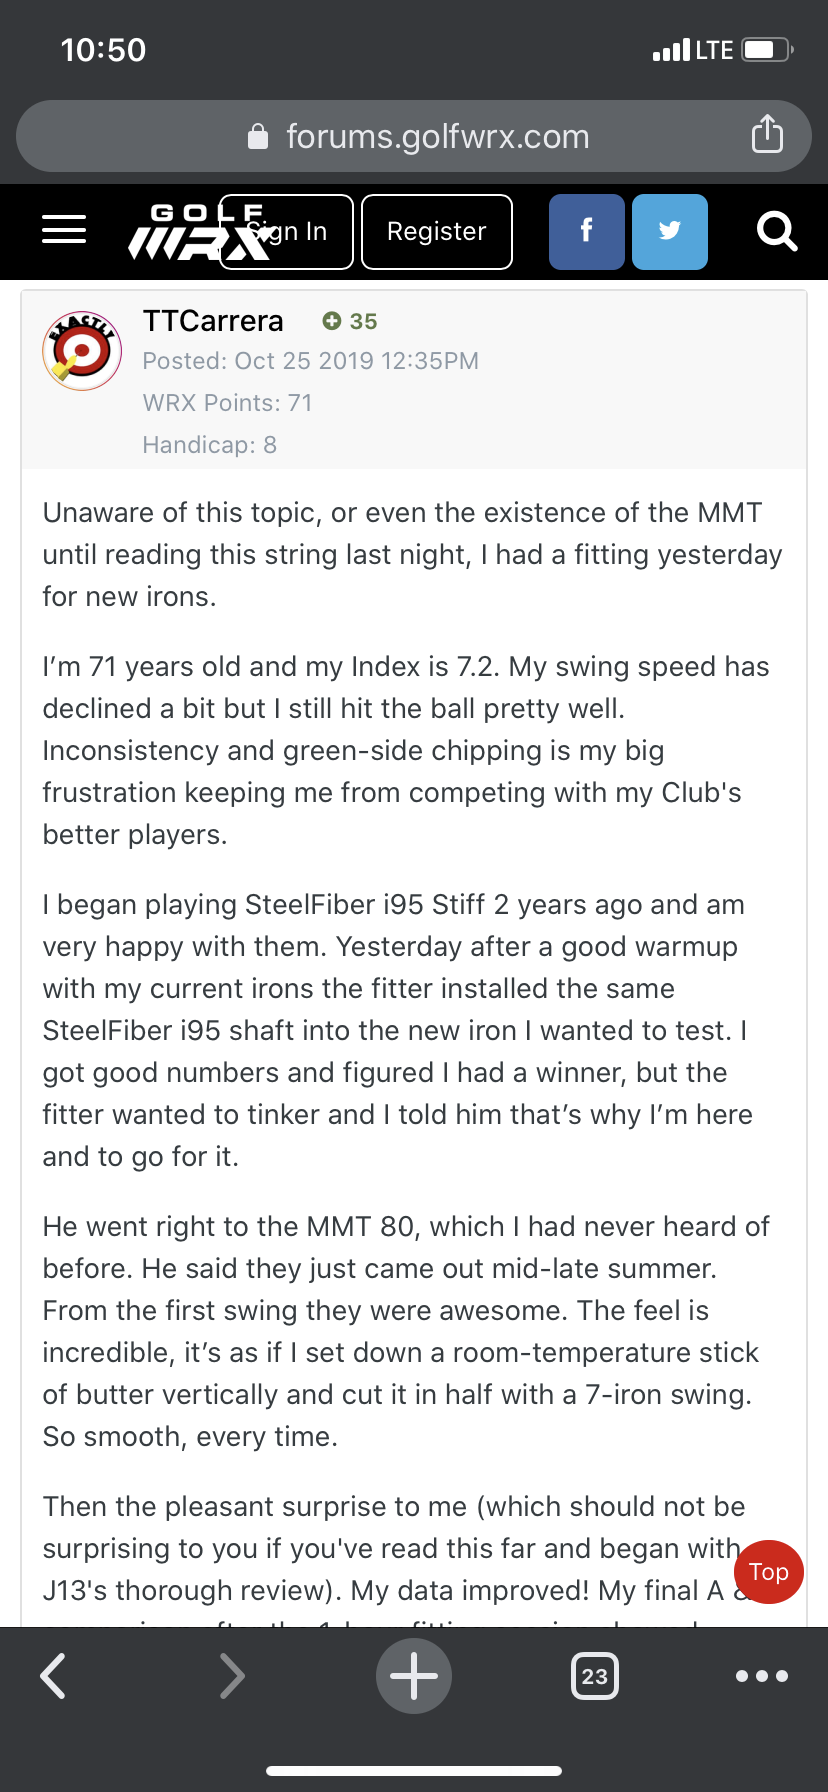828x1792 pixels.
Task: Open the hamburger navigation menu
Action: [64, 230]
